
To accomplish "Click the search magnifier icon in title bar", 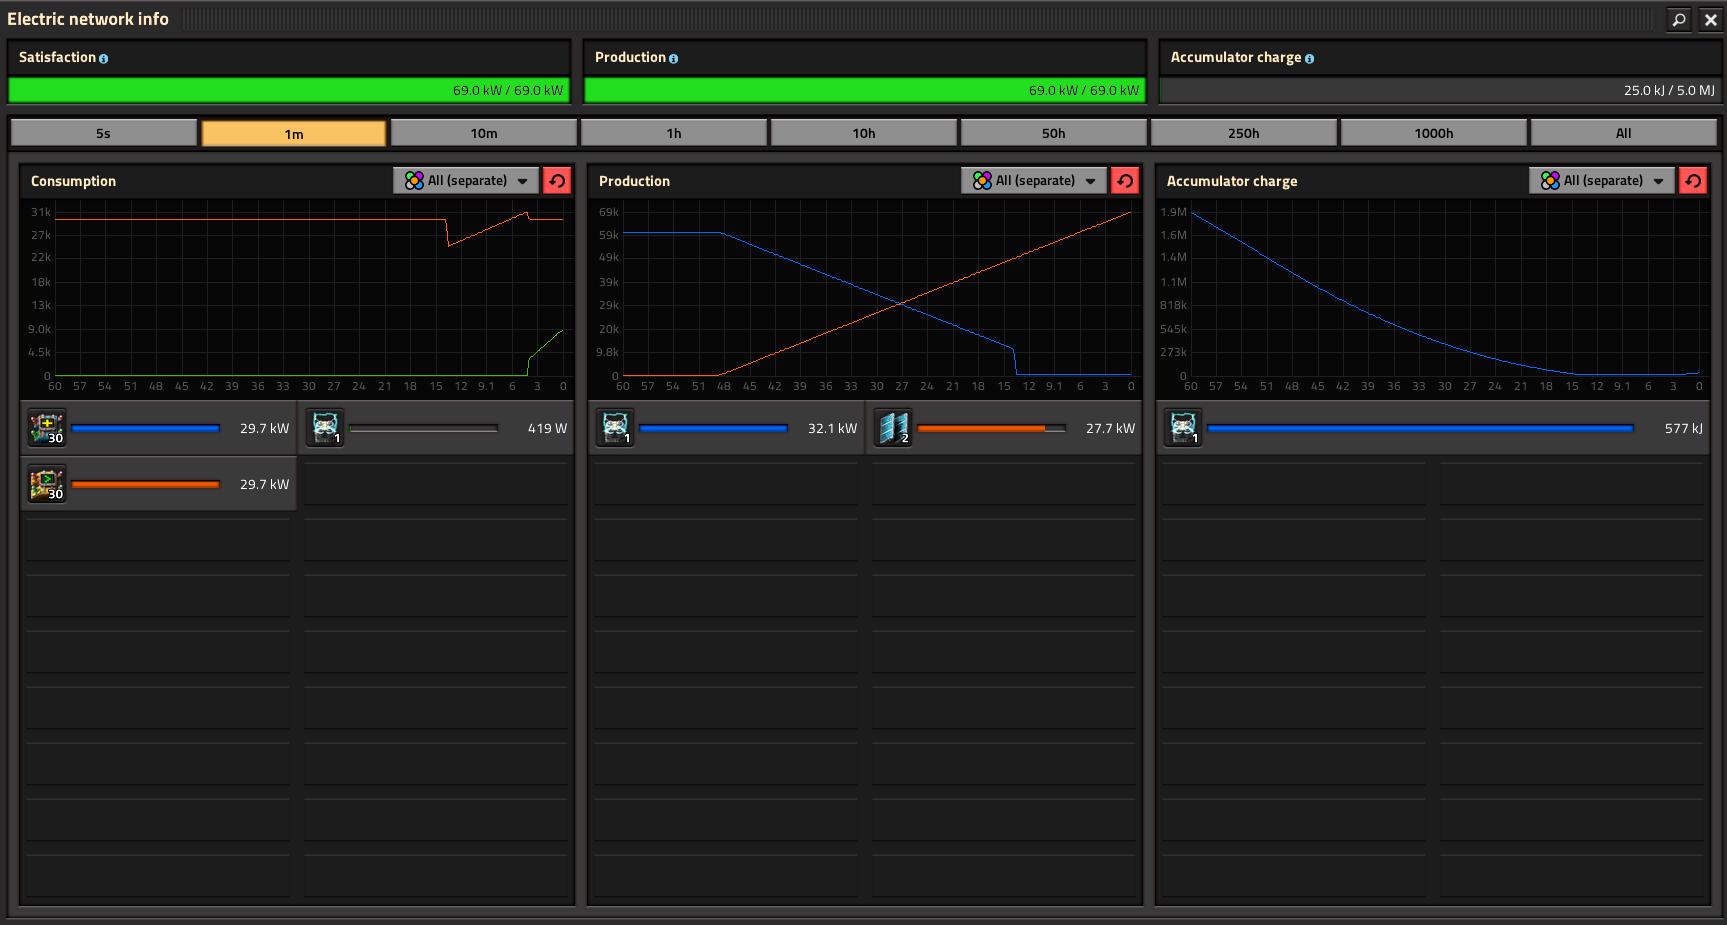I will 1679,19.
